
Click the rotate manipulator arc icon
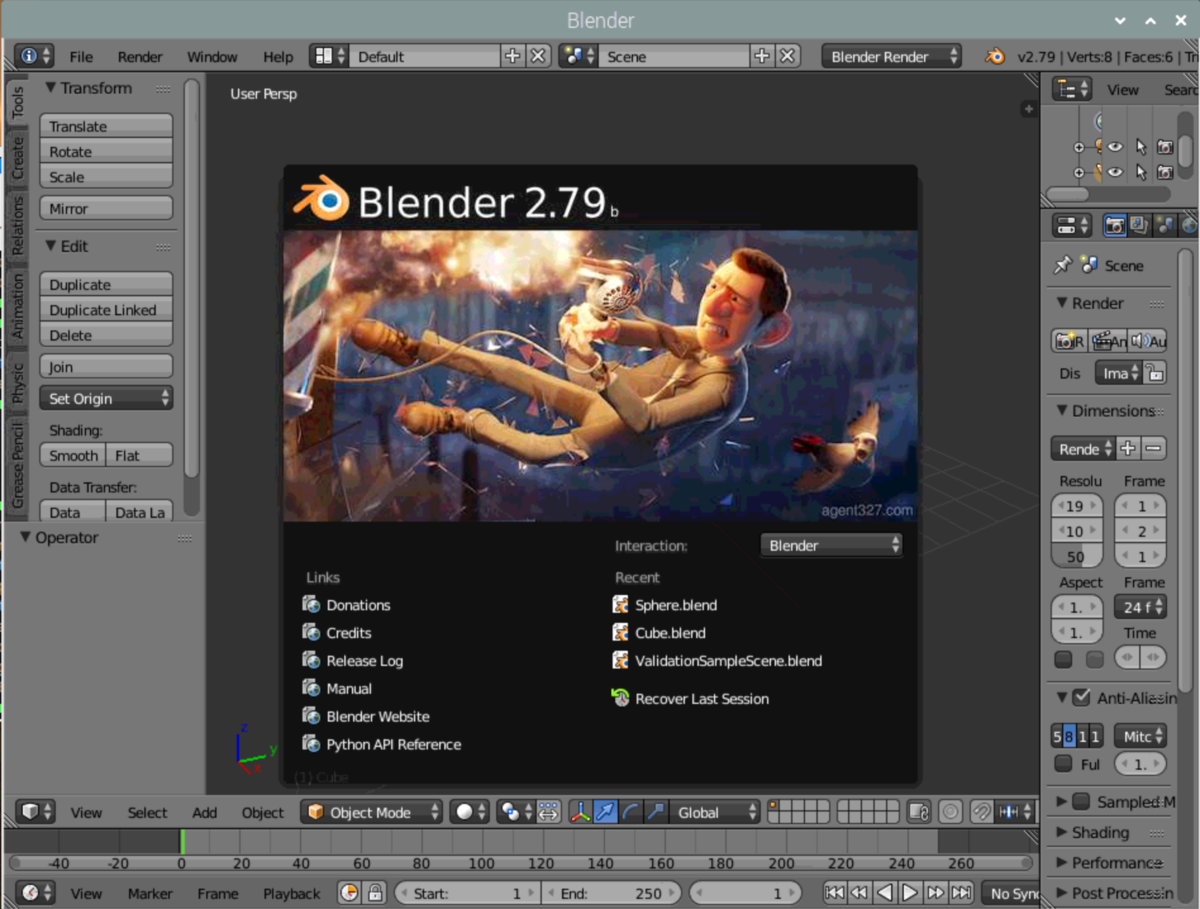click(x=631, y=812)
